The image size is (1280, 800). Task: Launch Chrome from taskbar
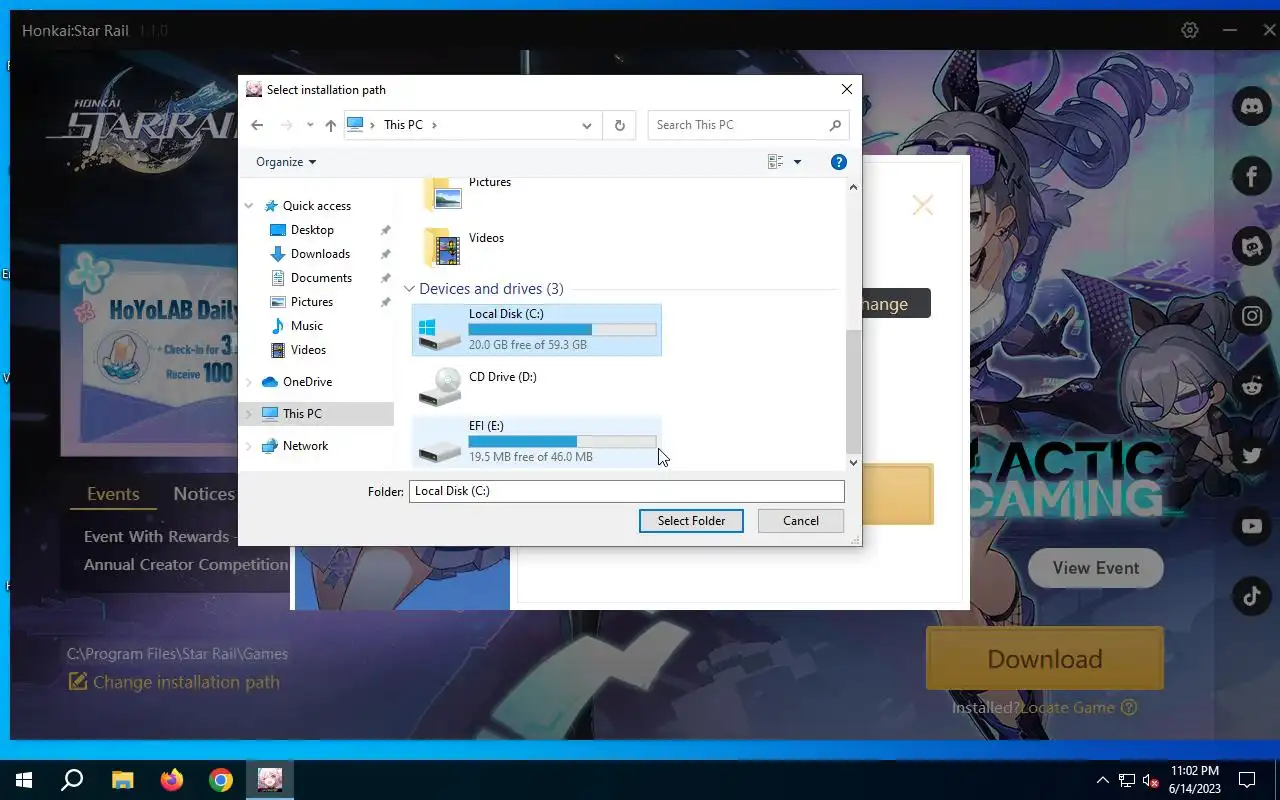pos(221,780)
